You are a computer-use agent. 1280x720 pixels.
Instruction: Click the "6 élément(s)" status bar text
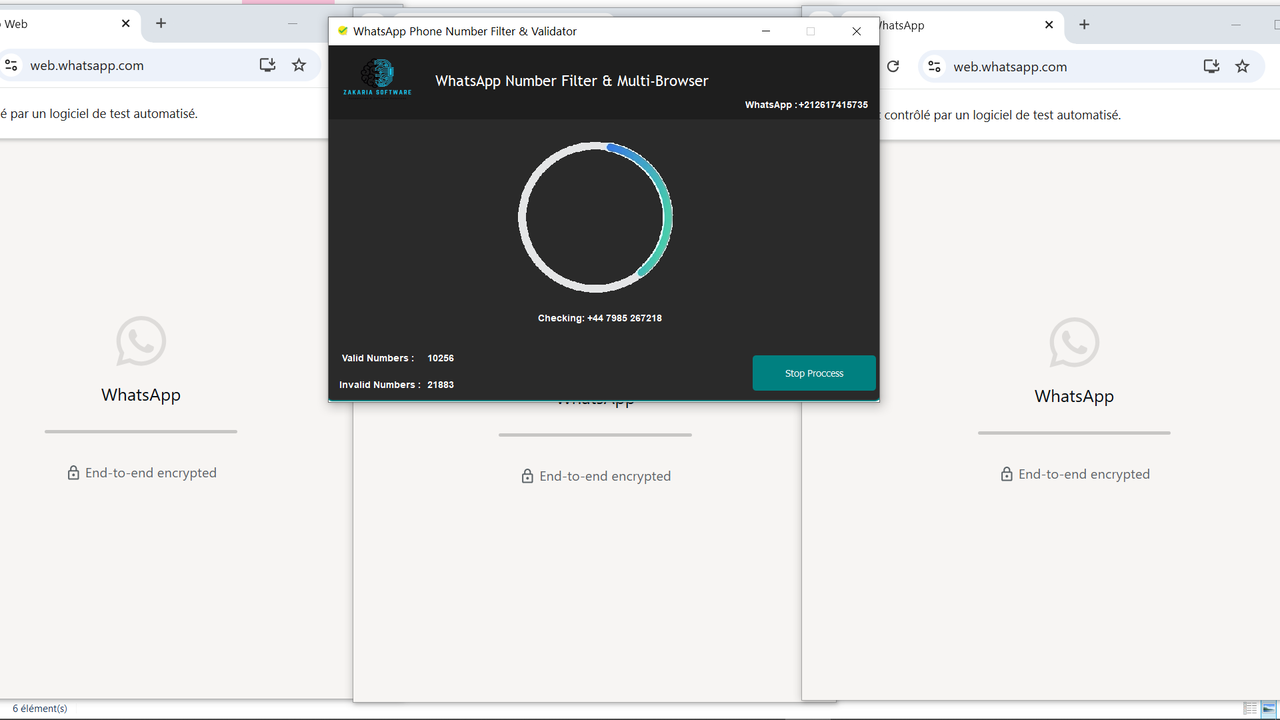pyautogui.click(x=40, y=708)
